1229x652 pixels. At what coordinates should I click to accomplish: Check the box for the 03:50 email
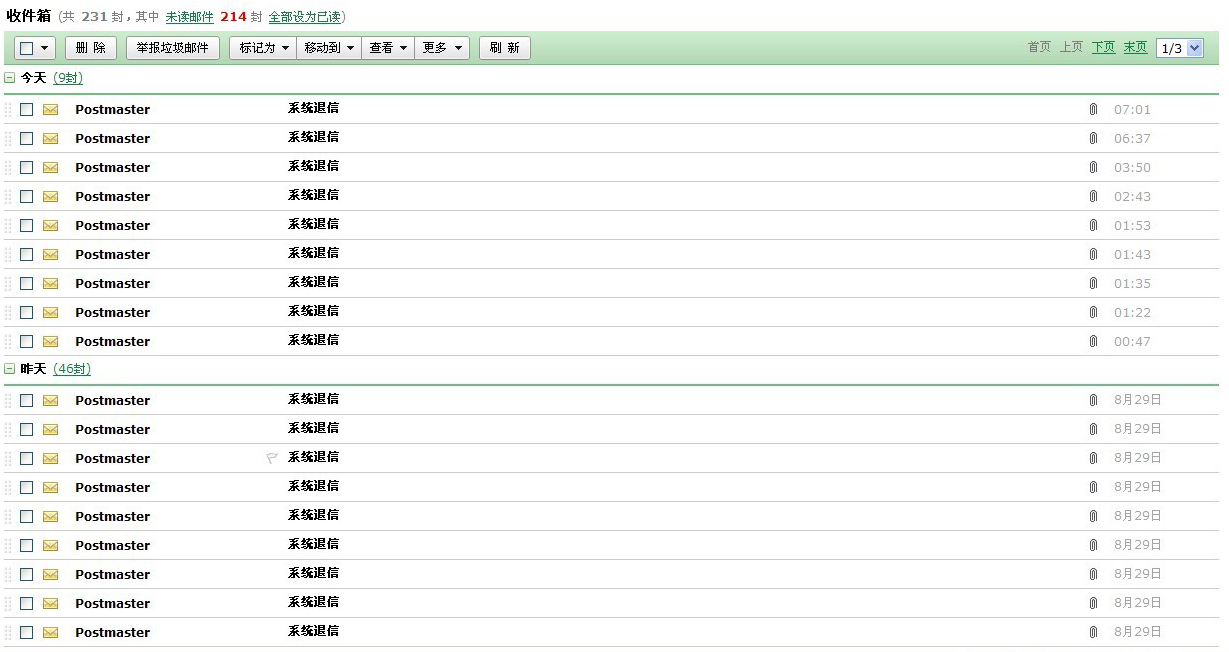click(x=27, y=168)
